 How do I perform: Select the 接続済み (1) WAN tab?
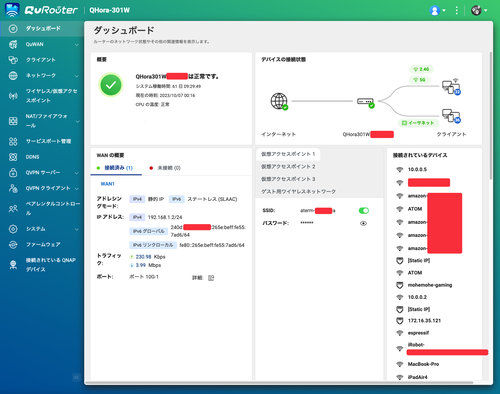[116, 168]
